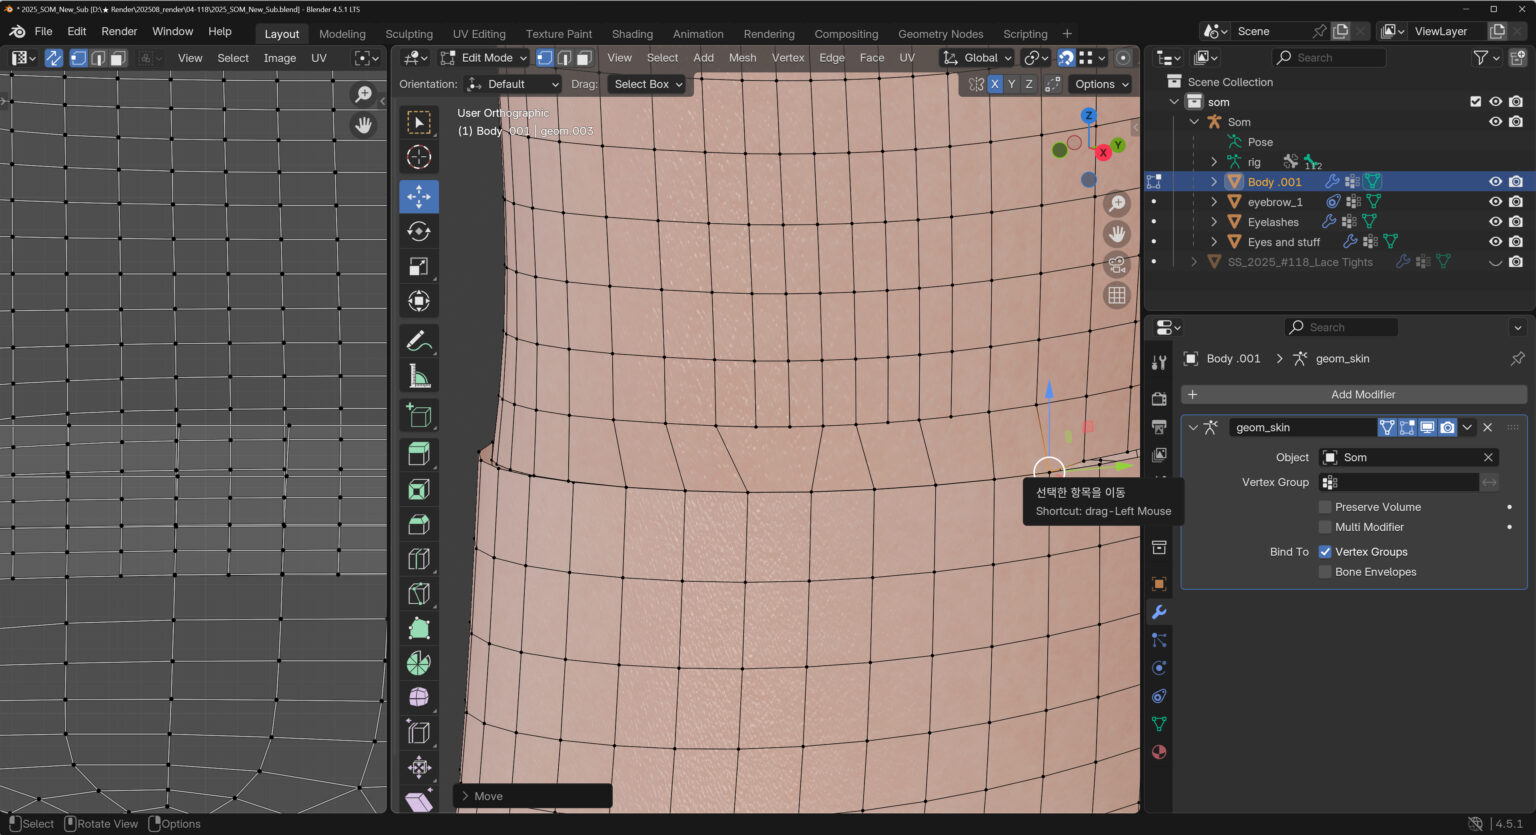
Task: Hide Eyelashes object with eye icon
Action: pos(1495,222)
